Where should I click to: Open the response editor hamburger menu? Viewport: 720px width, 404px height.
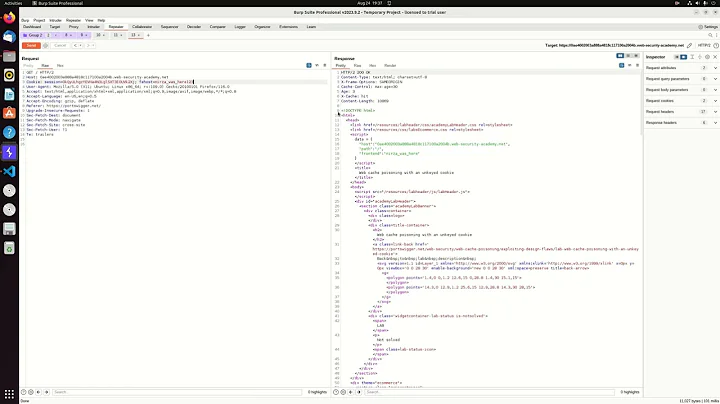[x=637, y=65]
